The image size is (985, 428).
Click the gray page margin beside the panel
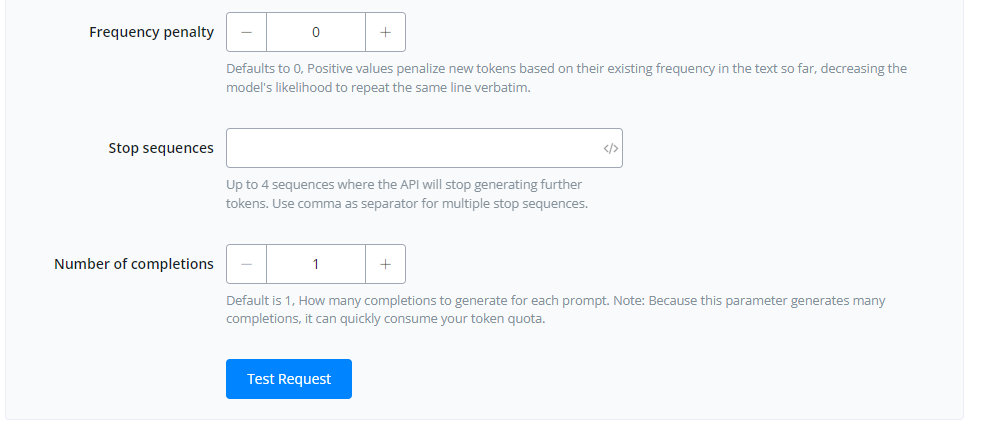[x=974, y=200]
